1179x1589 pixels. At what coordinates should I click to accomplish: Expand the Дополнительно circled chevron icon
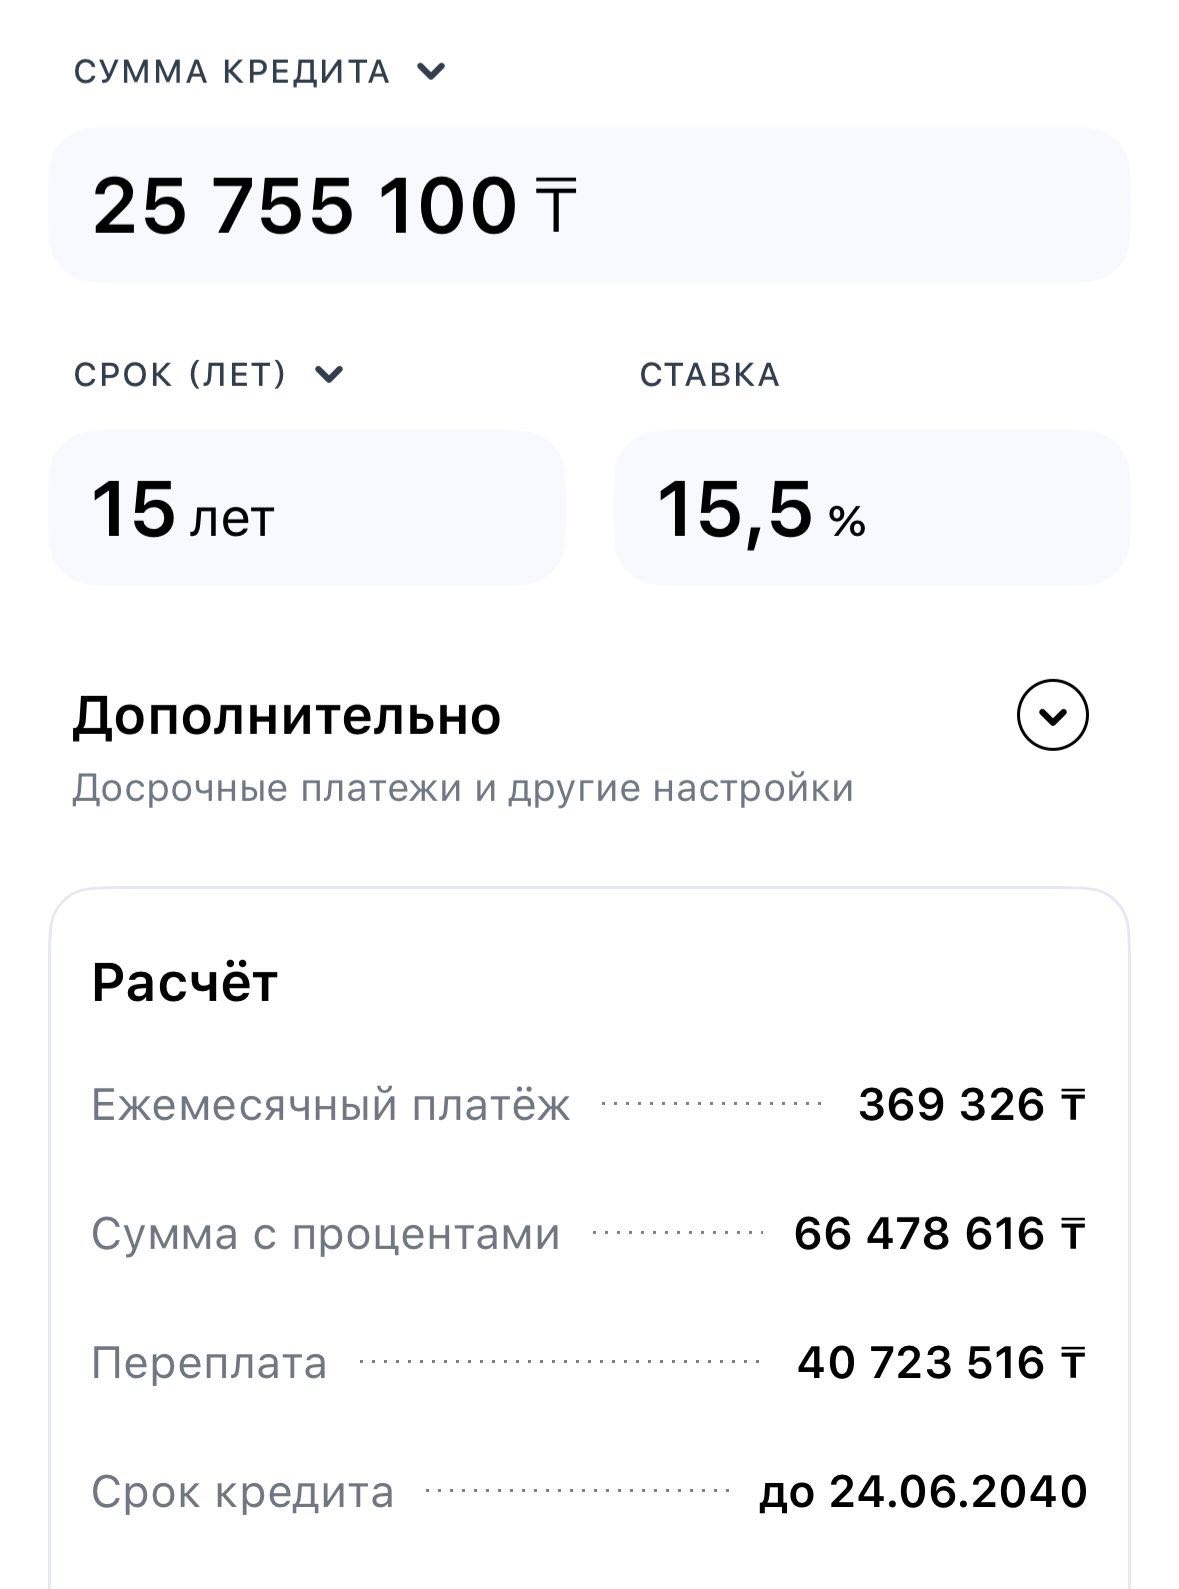coord(1052,715)
